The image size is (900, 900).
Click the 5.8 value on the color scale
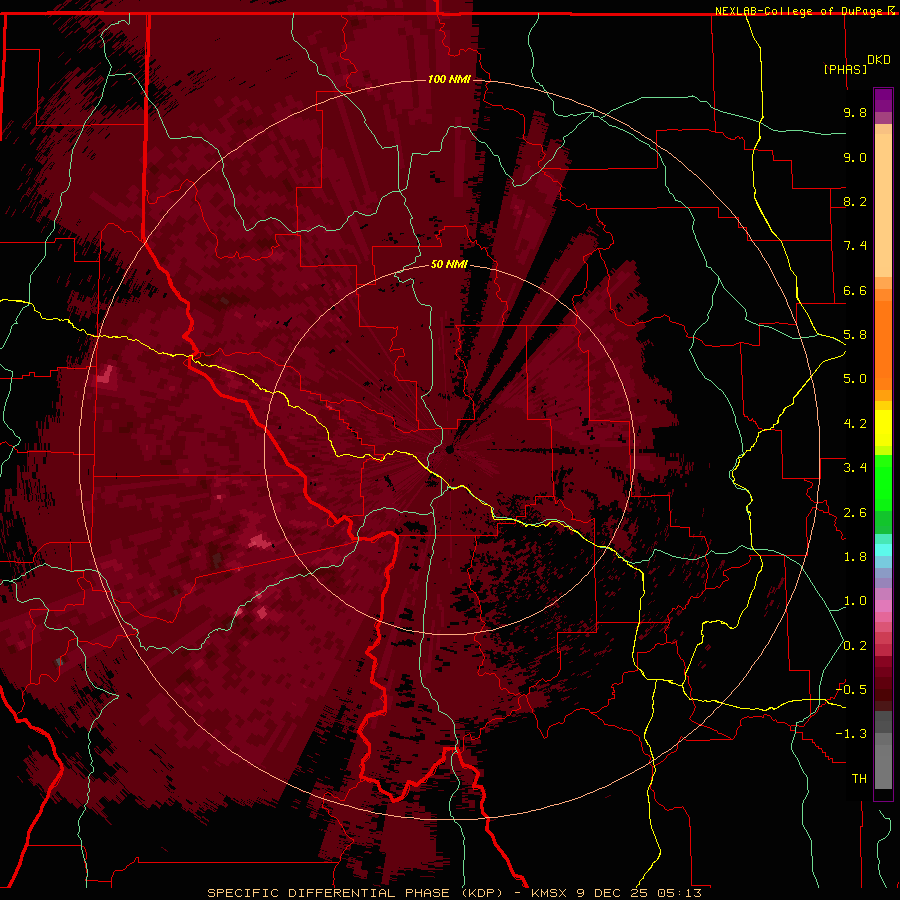click(855, 335)
